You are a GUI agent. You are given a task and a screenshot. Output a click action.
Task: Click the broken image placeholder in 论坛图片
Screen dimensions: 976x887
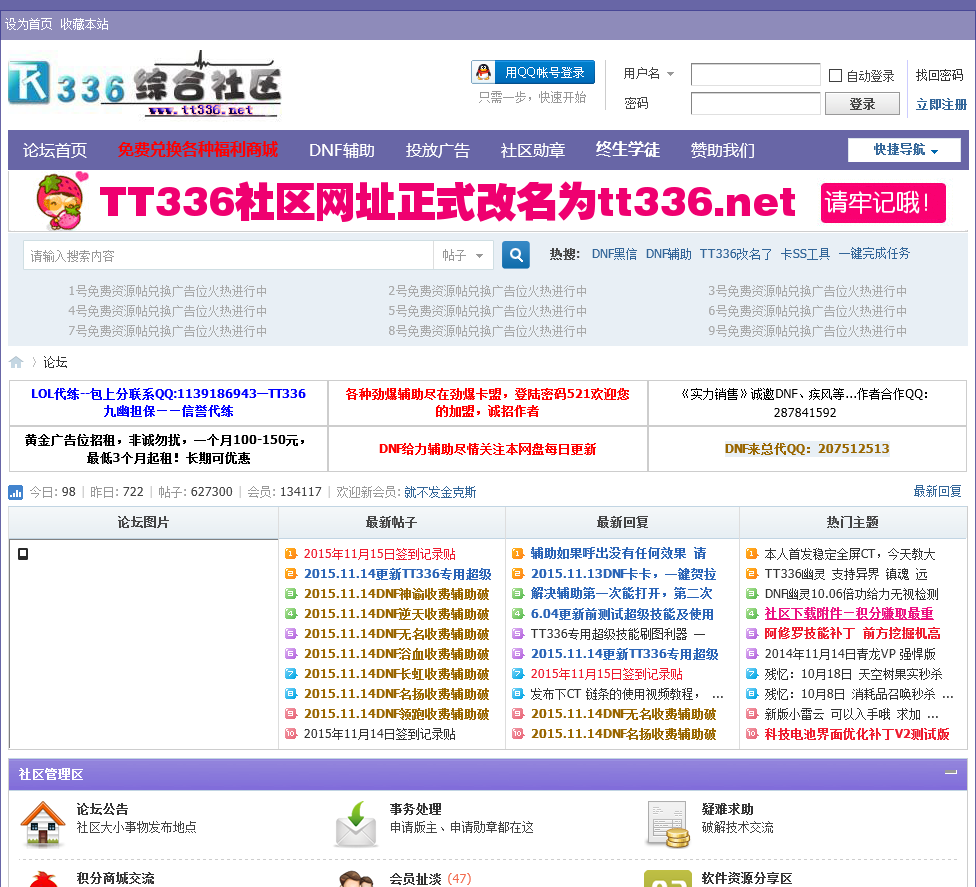23,553
